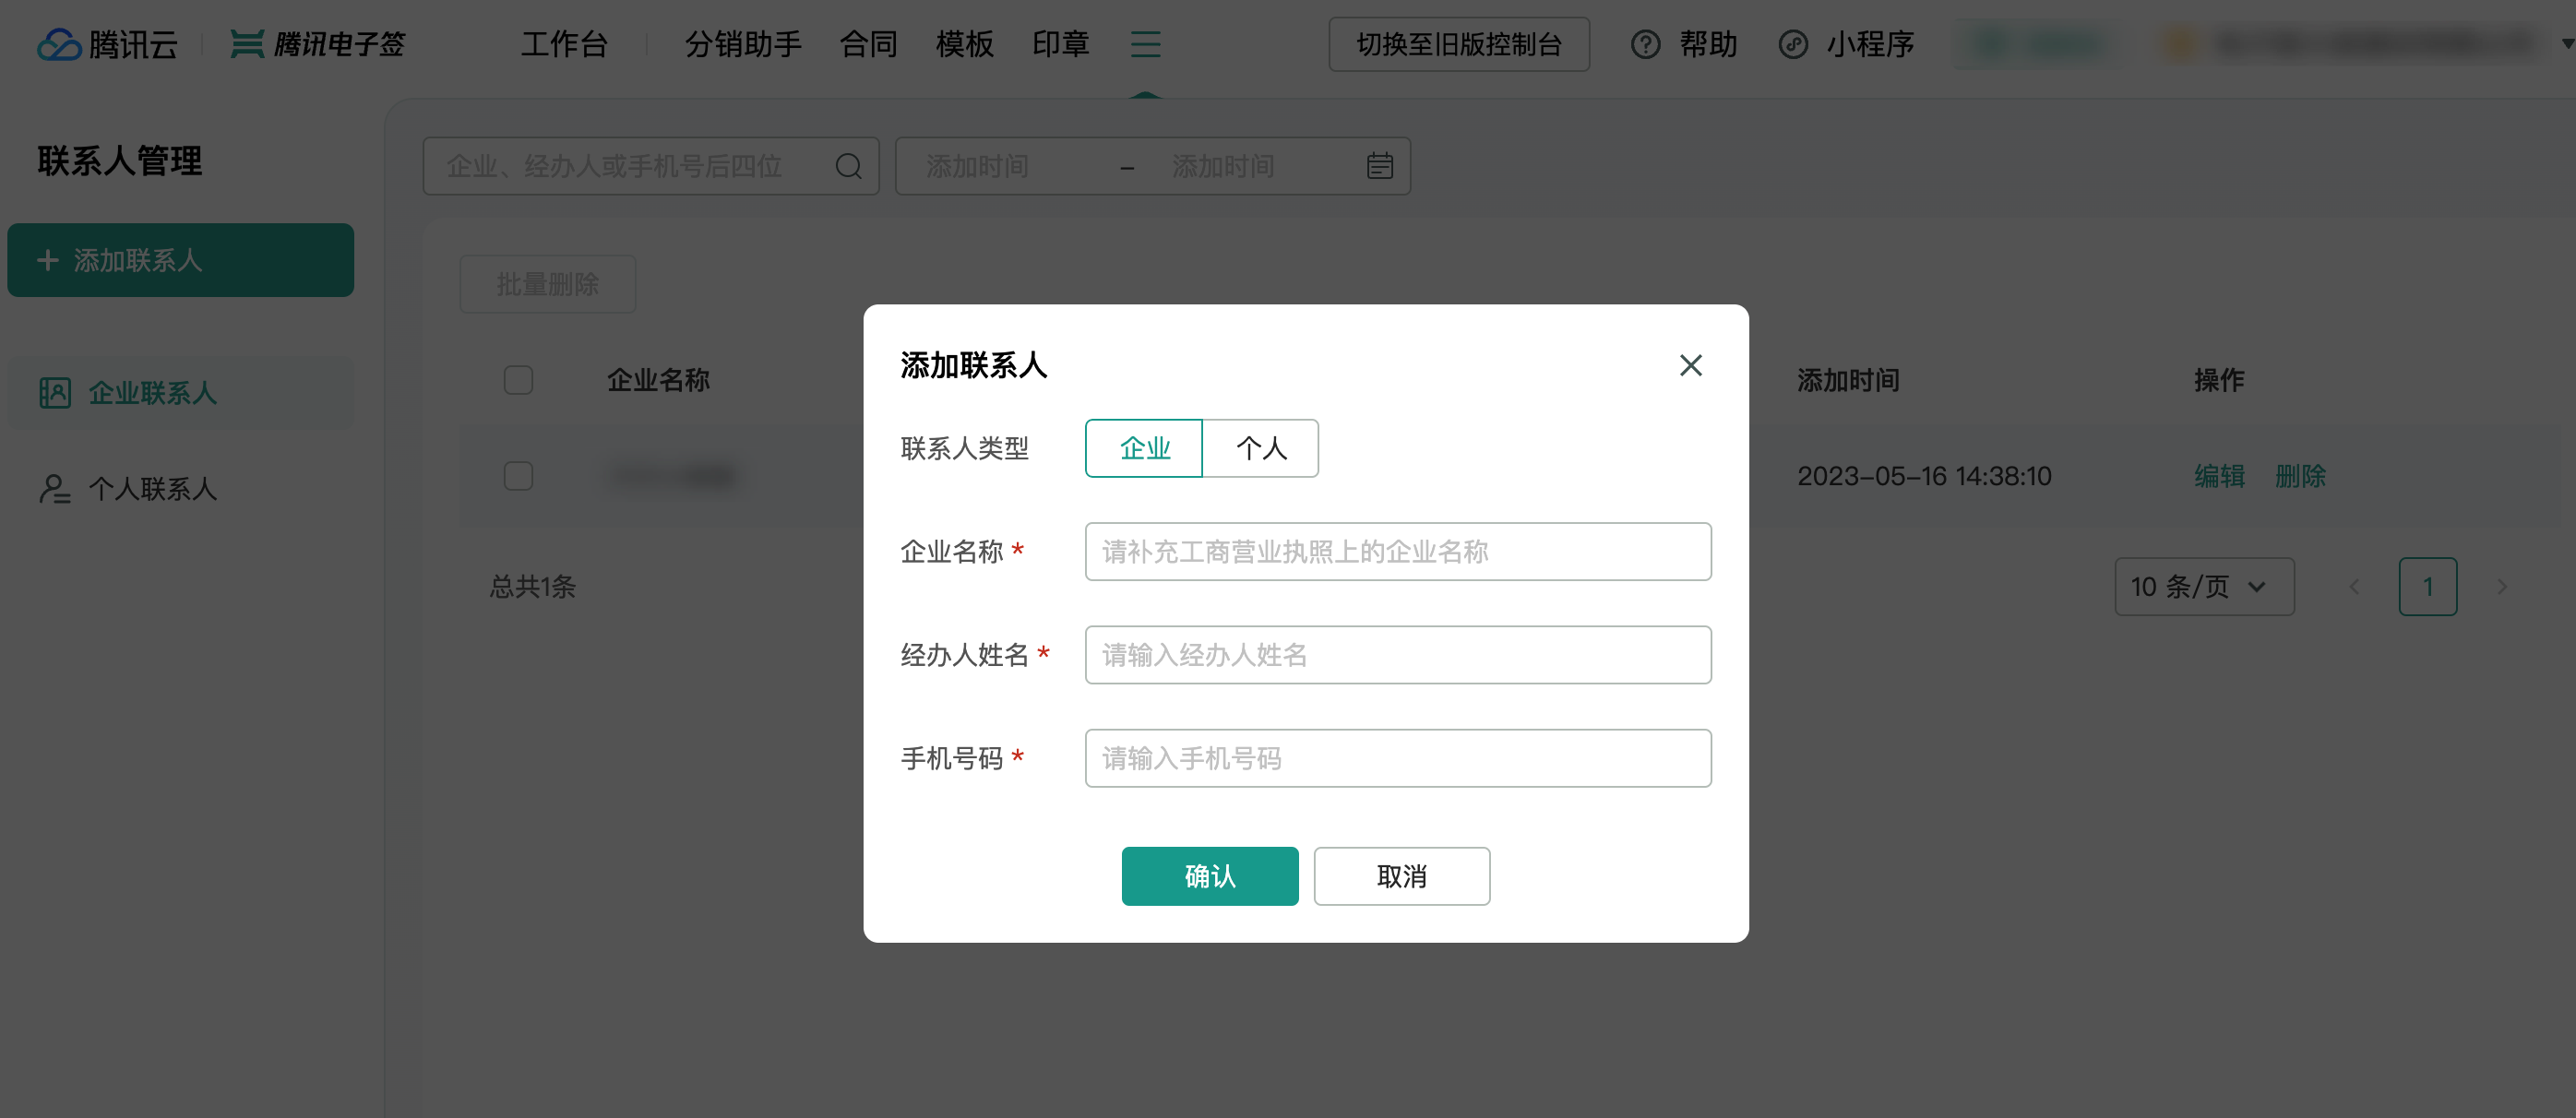Click the 腾讯电子签 logo
2576x1118 pixels.
click(x=318, y=44)
